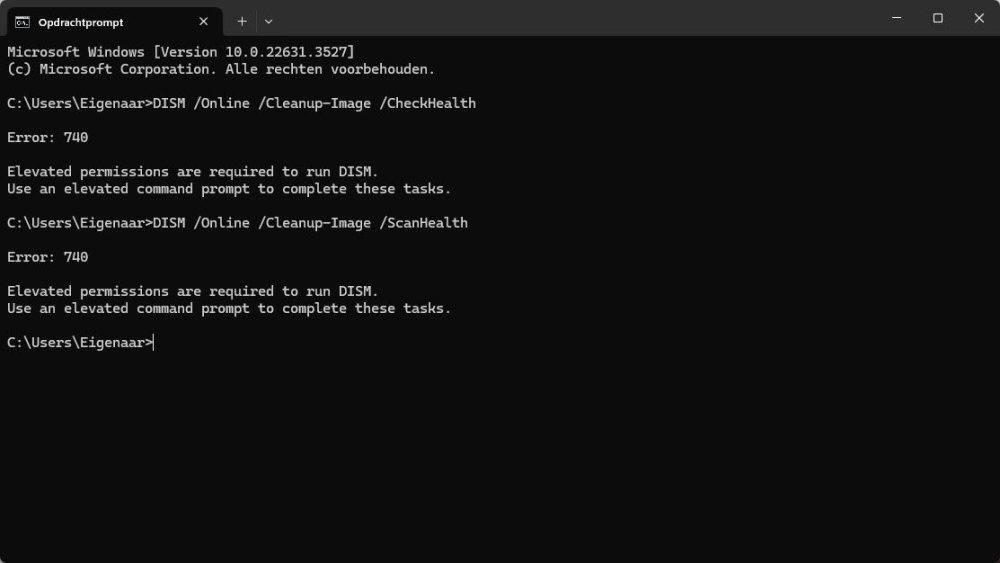This screenshot has height=563, width=1000.
Task: Click the first "Elevated permissions are required" line
Action: [x=192, y=171]
